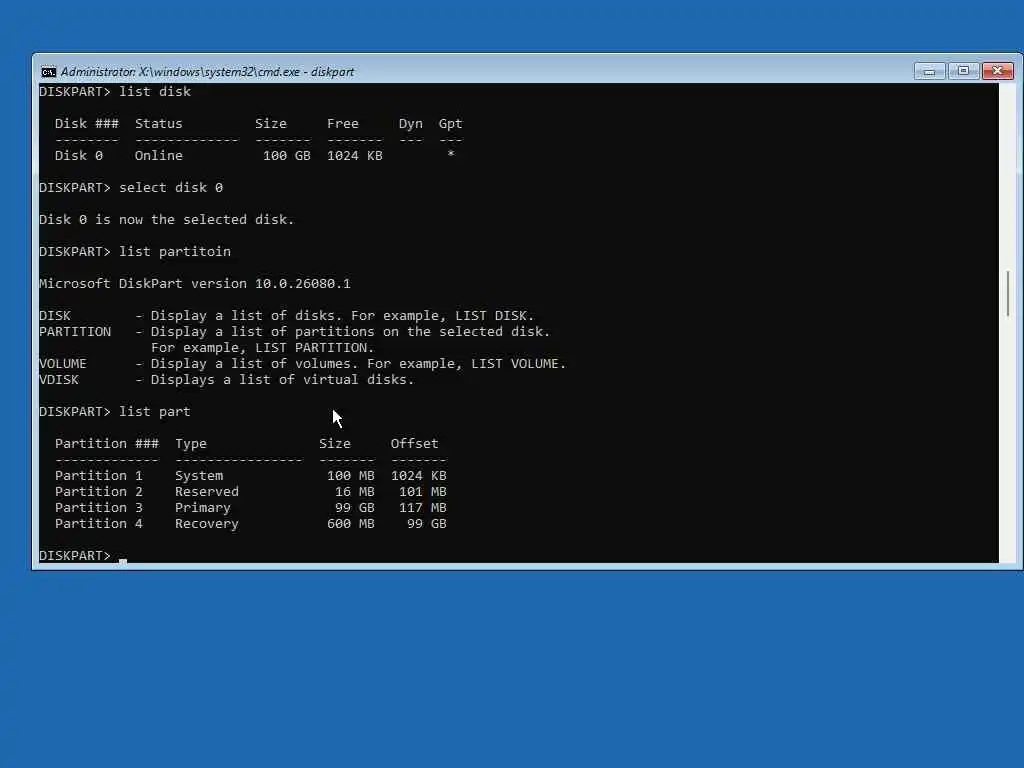Click the 'System' partition type
This screenshot has height=768, width=1024.
(x=199, y=475)
